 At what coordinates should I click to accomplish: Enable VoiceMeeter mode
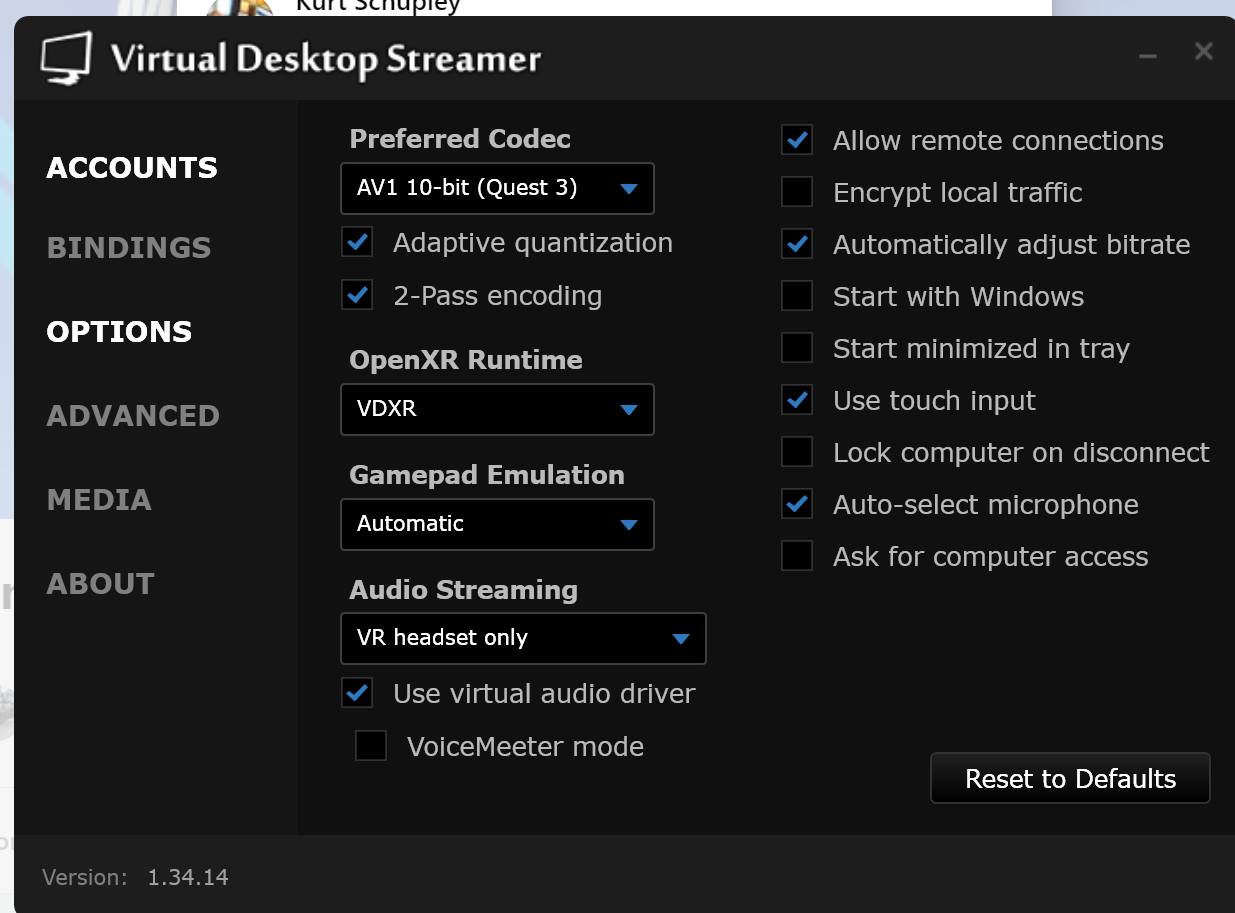(371, 746)
